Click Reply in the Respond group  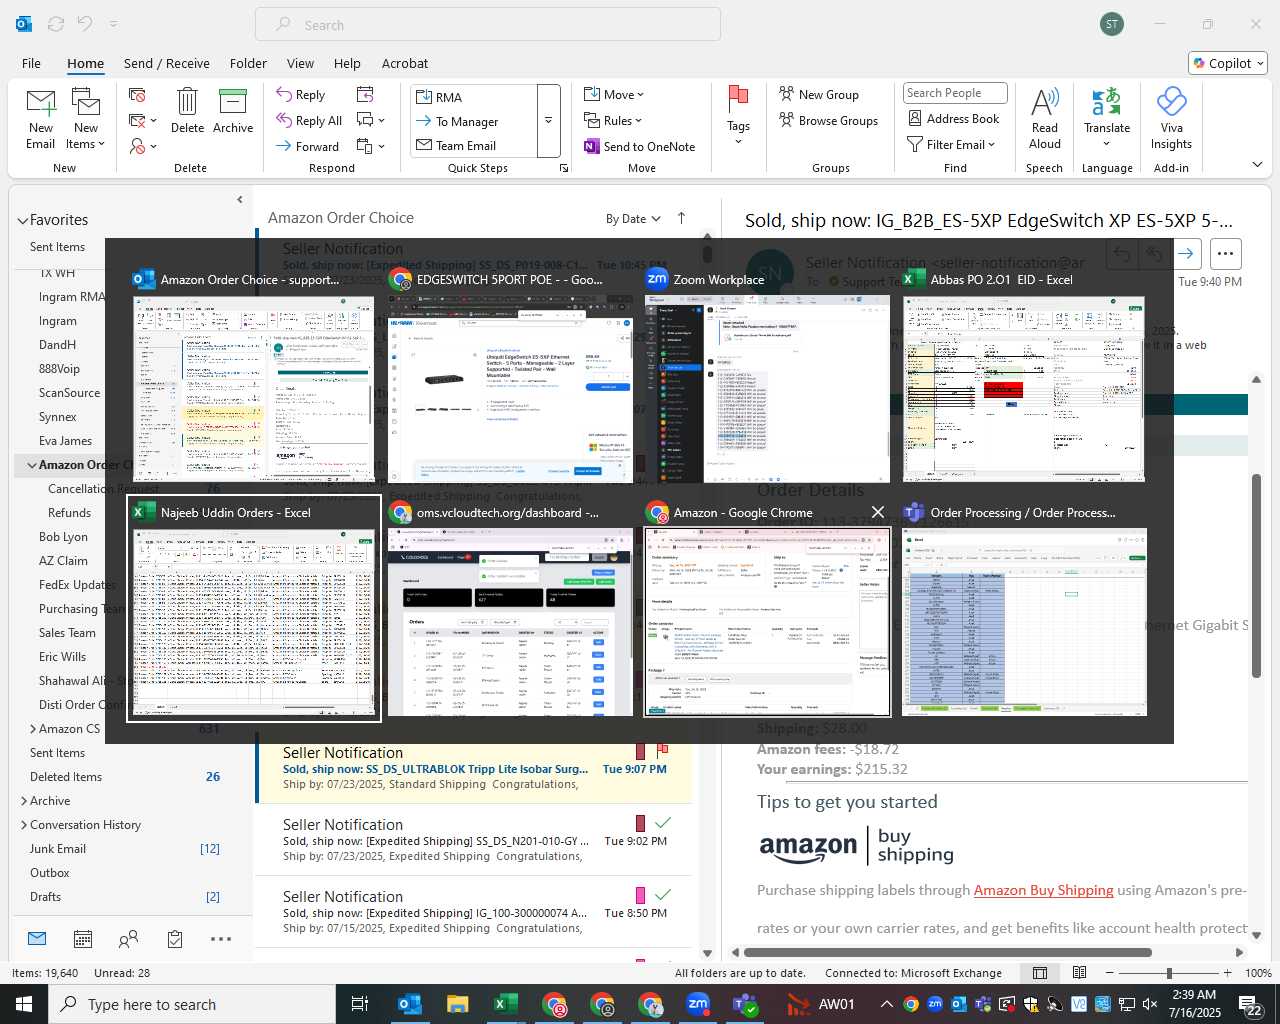pos(301,95)
